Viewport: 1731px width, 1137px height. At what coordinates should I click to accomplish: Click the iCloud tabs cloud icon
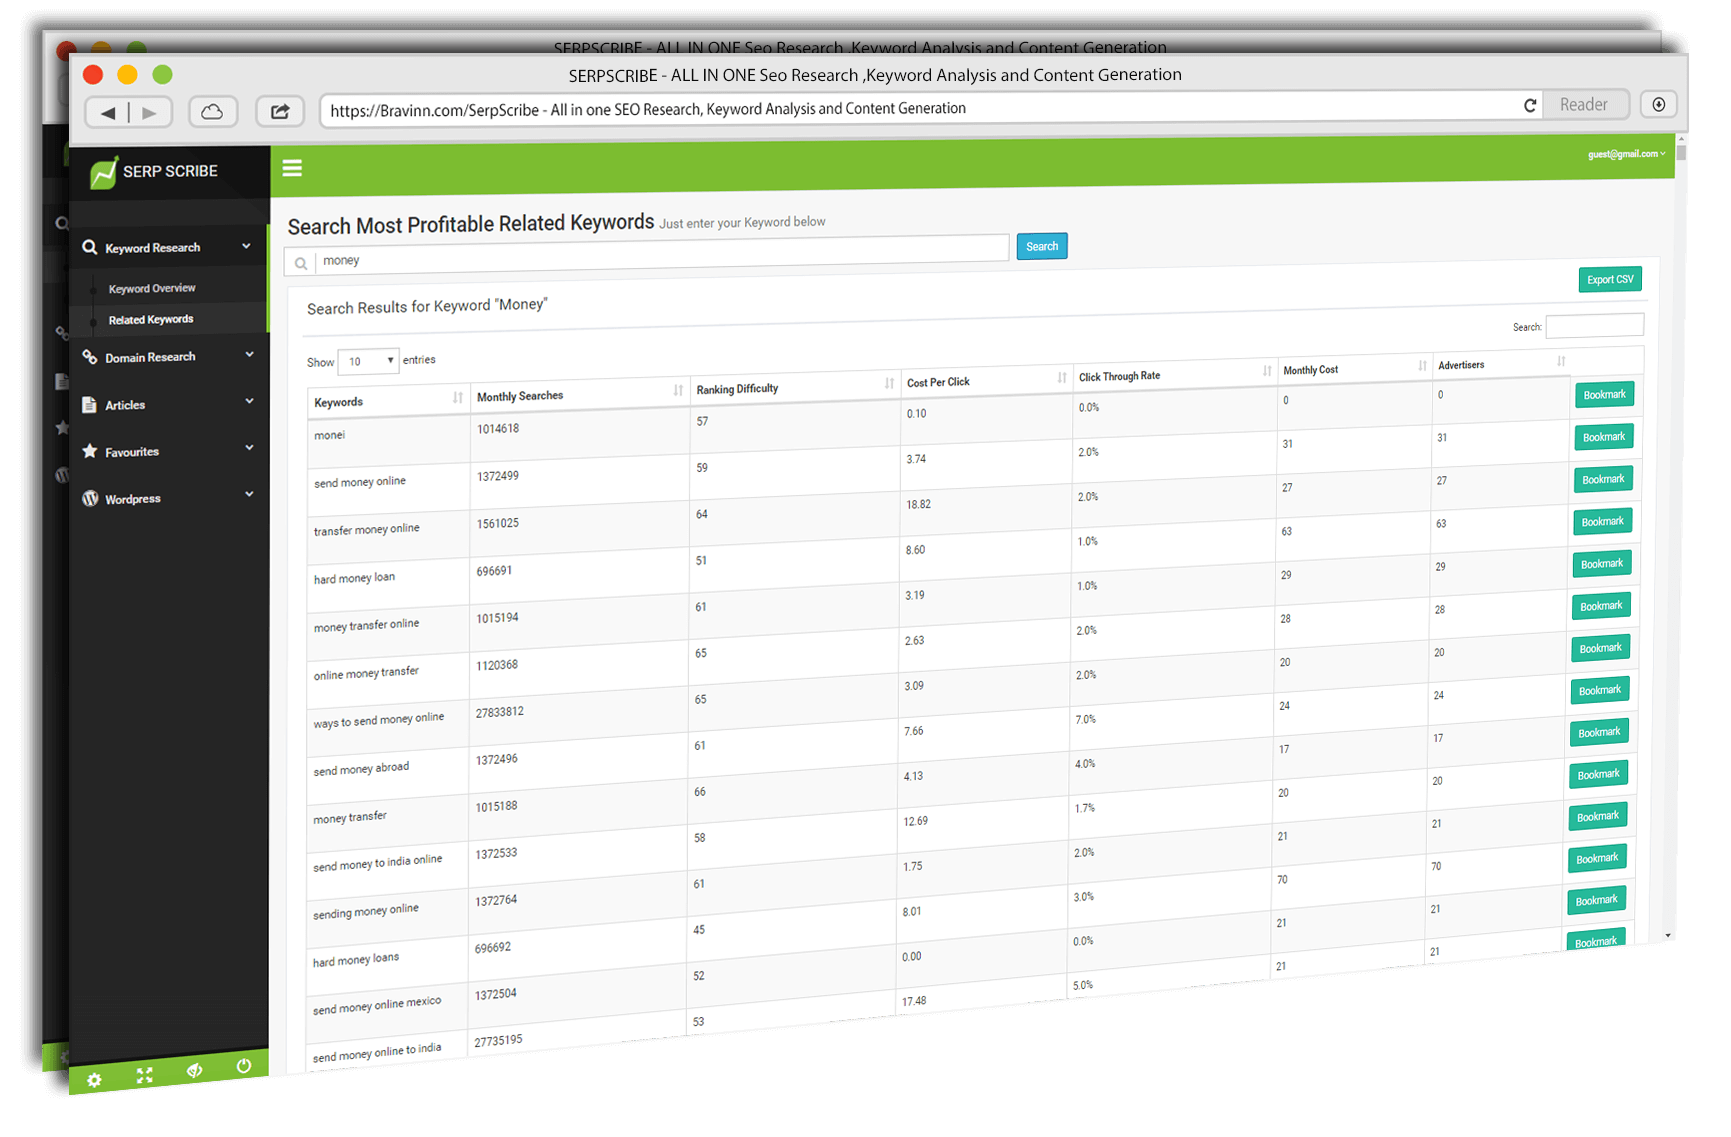[x=212, y=111]
